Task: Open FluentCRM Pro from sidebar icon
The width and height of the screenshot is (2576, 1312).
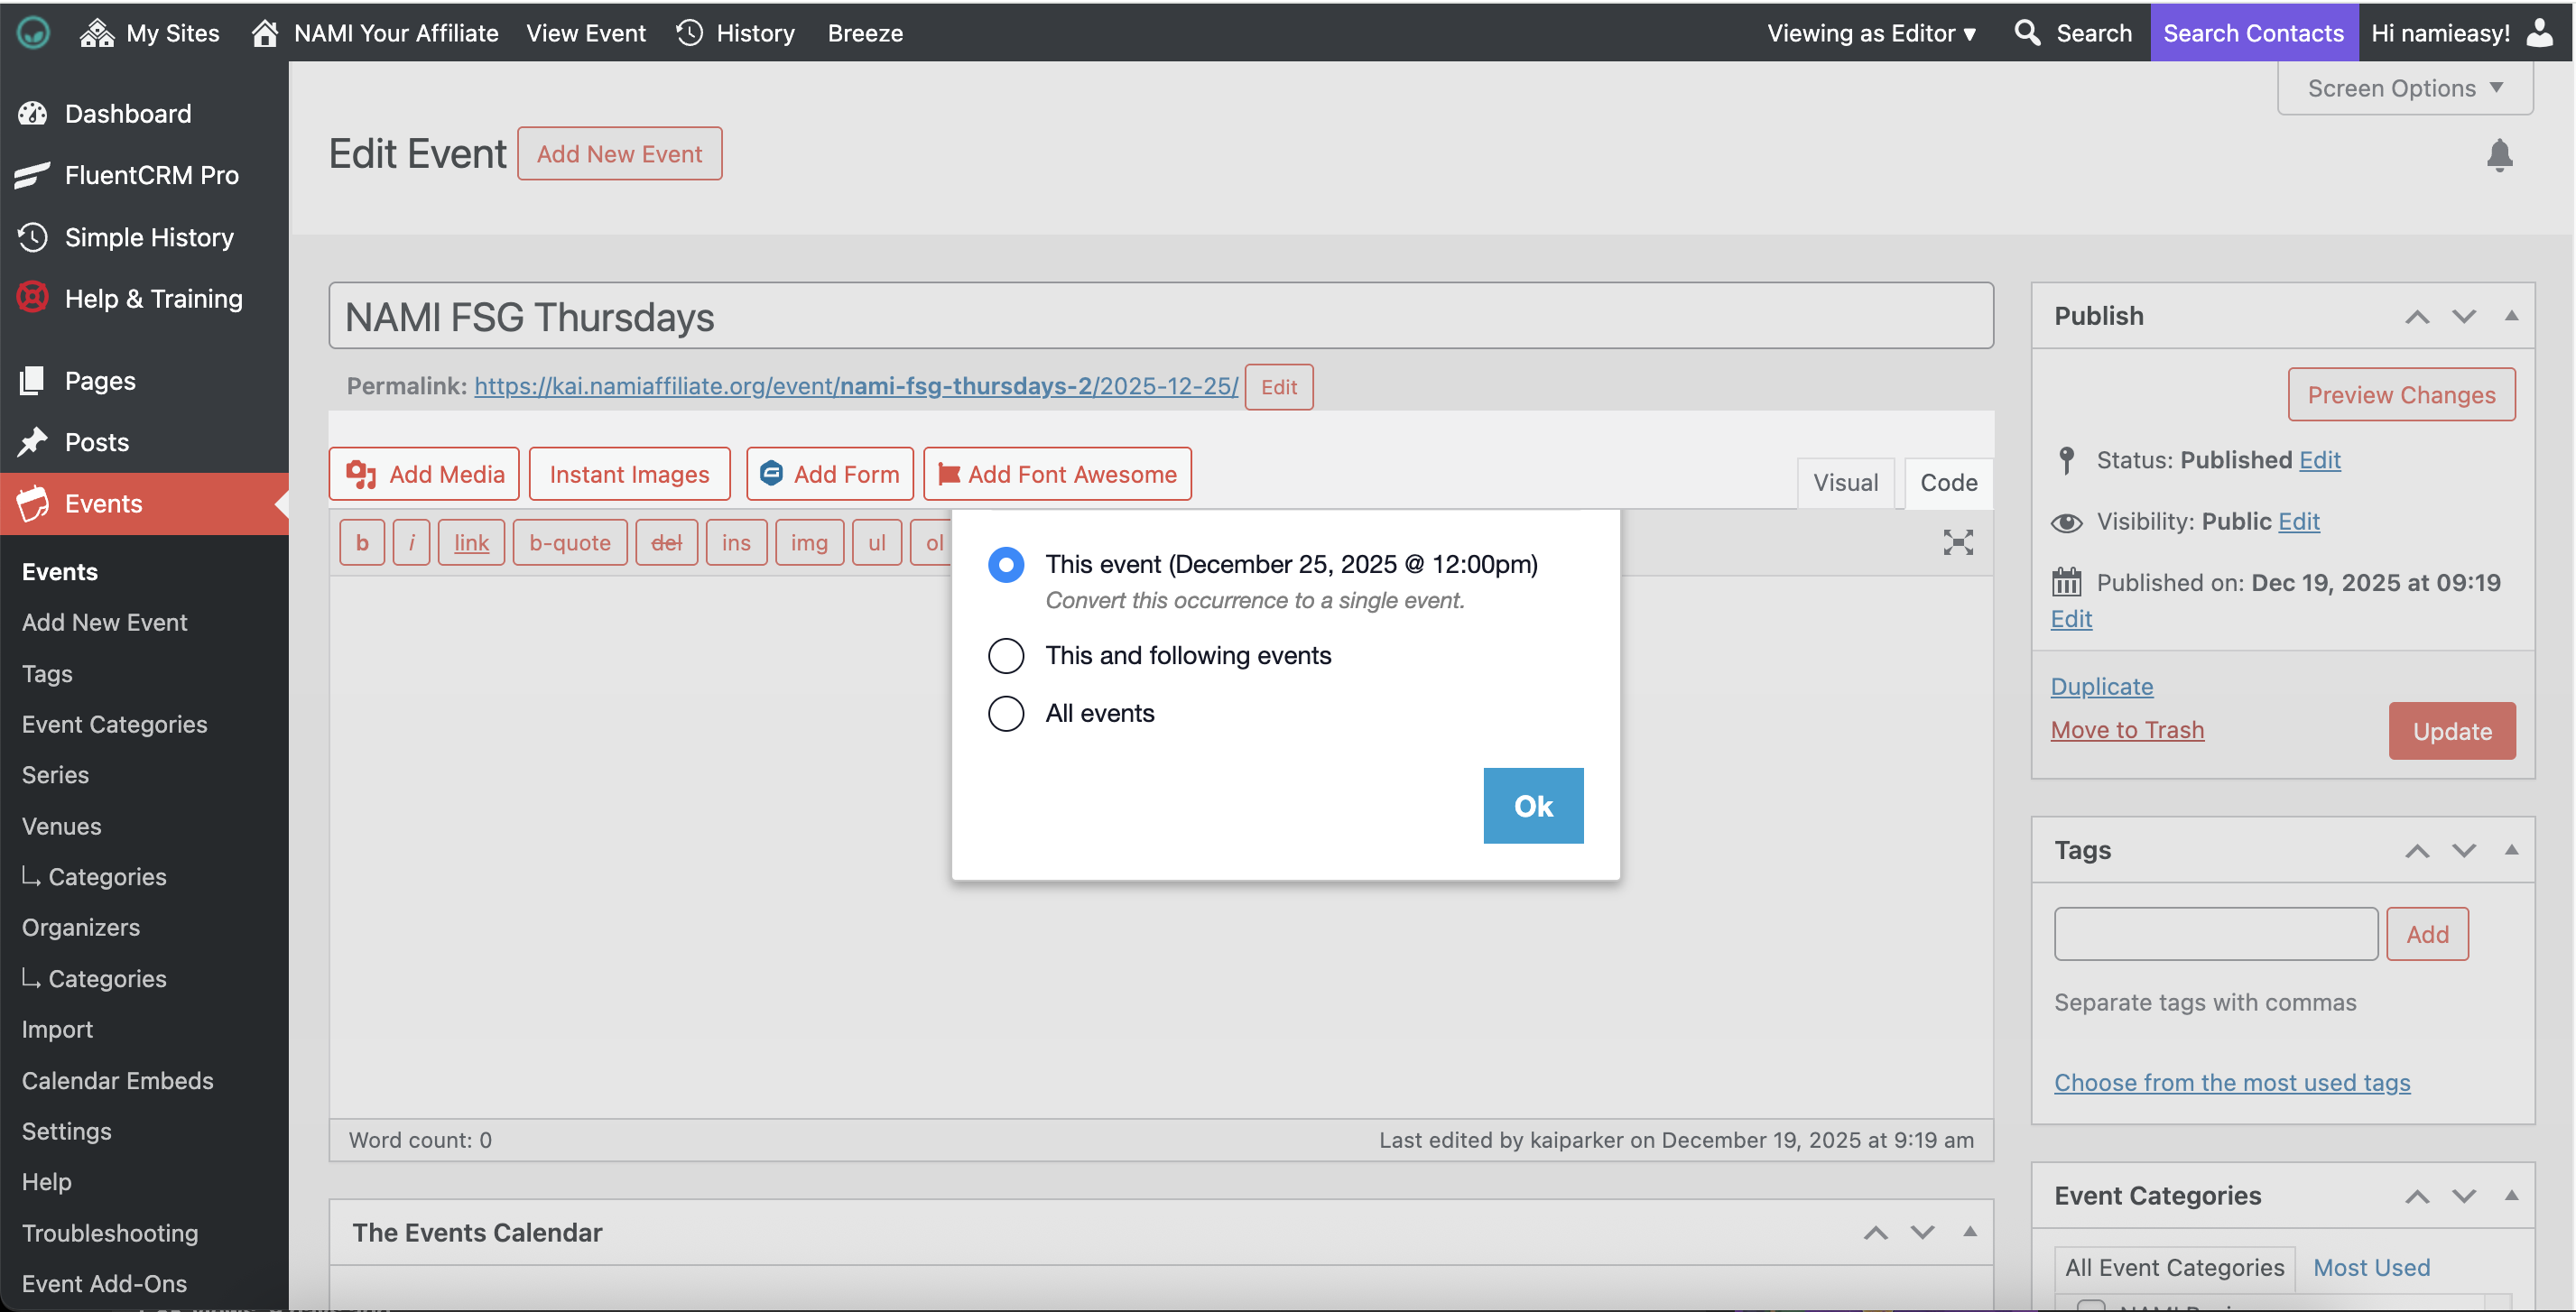Action: coord(32,175)
